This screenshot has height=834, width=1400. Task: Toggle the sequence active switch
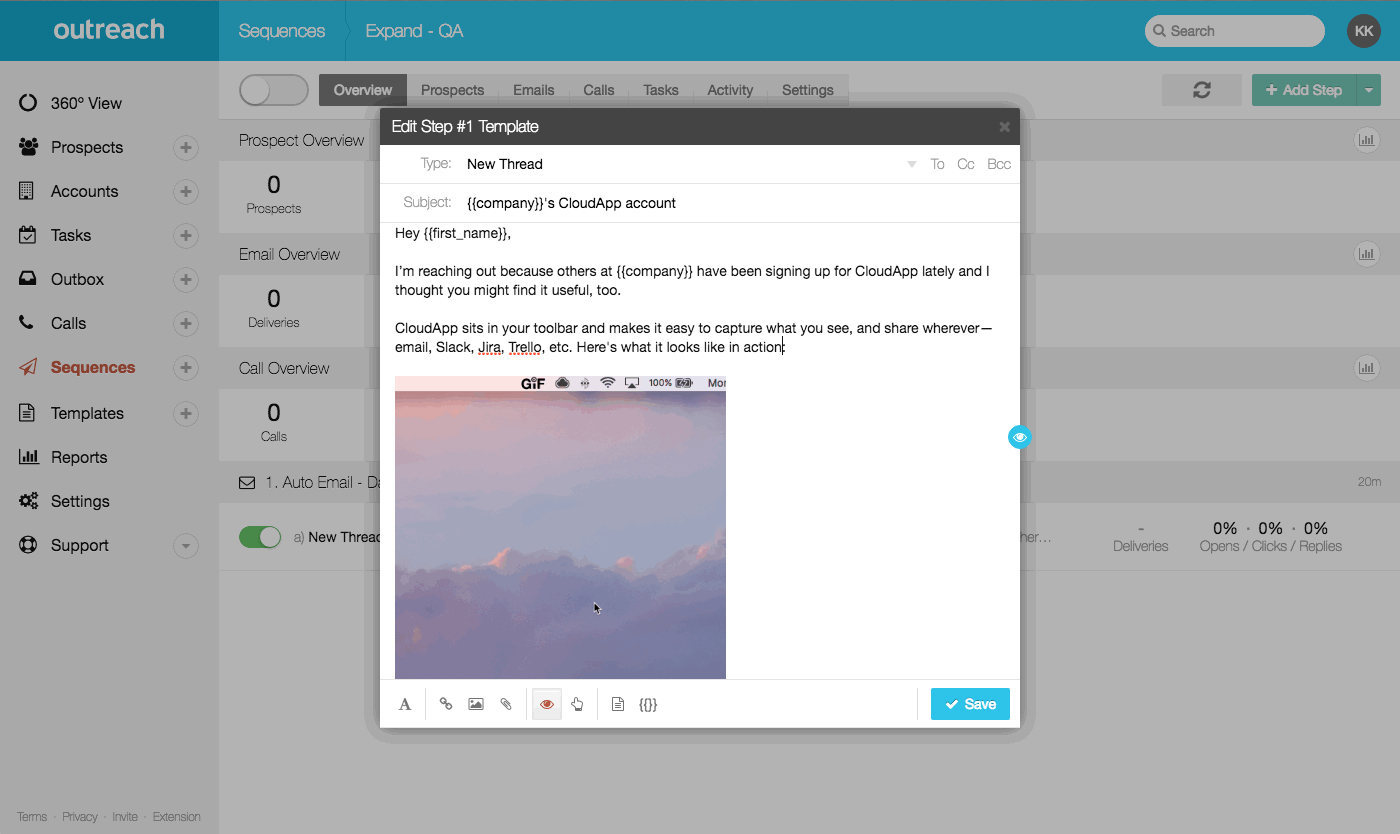coord(274,90)
